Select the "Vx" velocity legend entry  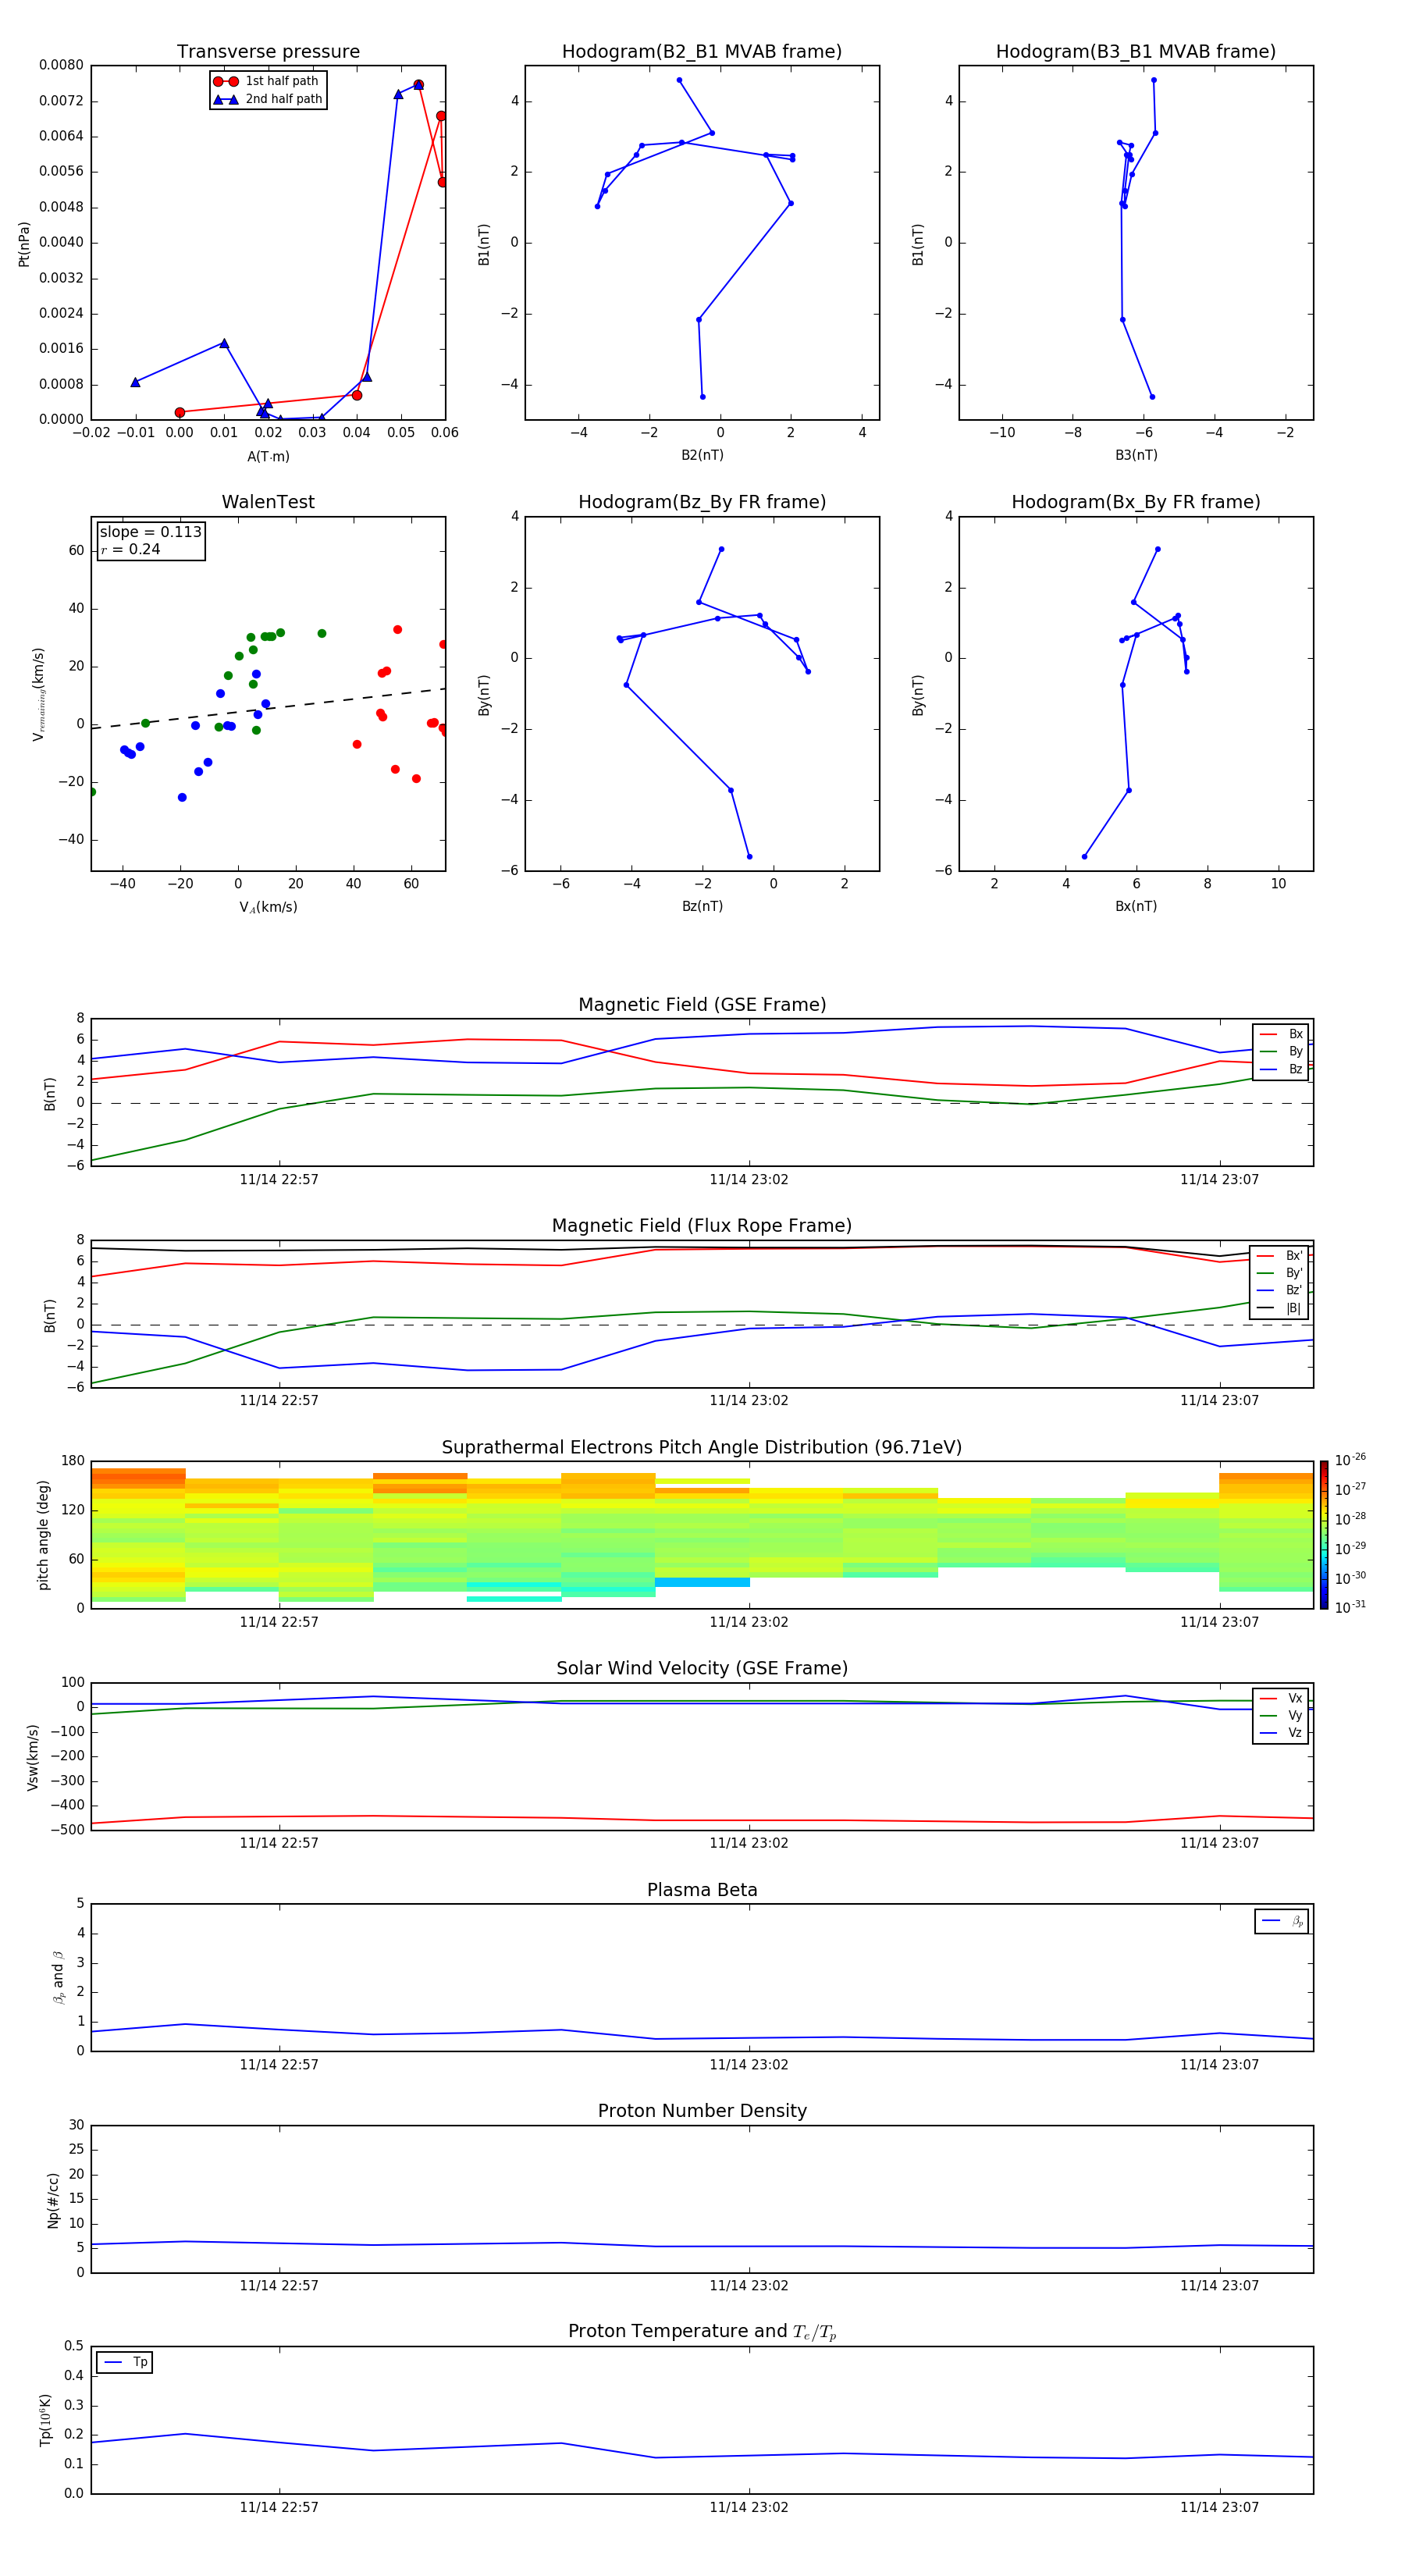point(1282,1698)
